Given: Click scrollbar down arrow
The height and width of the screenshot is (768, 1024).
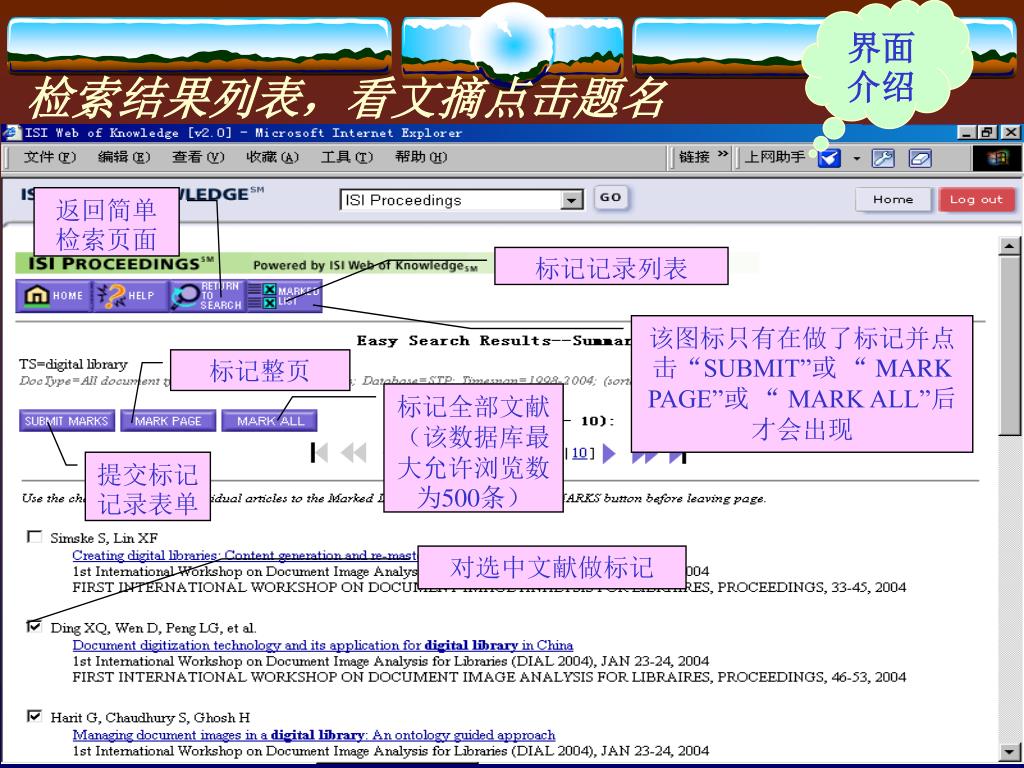Looking at the screenshot, I should [x=1009, y=752].
